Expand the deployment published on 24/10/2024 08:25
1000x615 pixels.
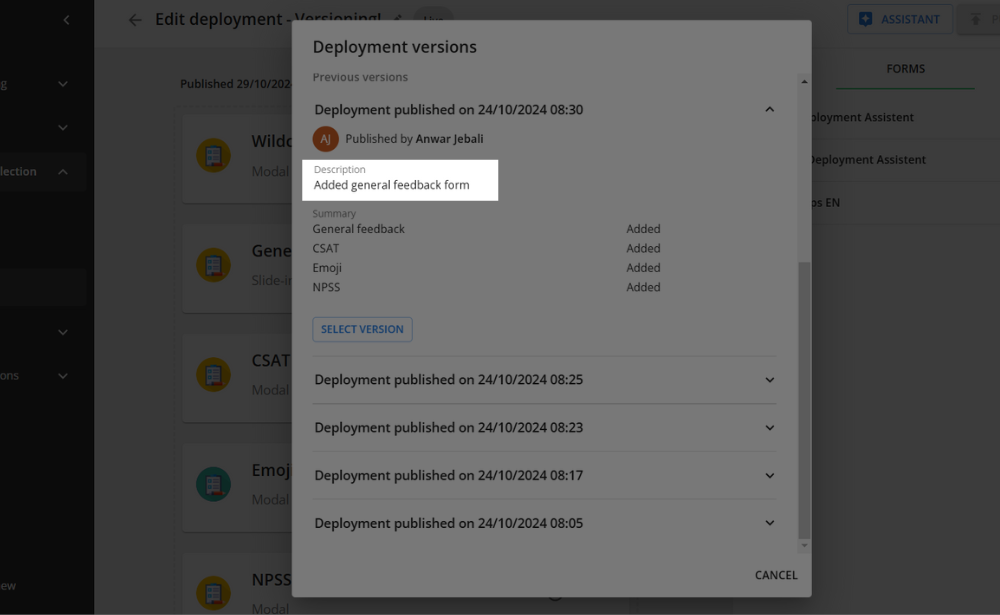(769, 380)
